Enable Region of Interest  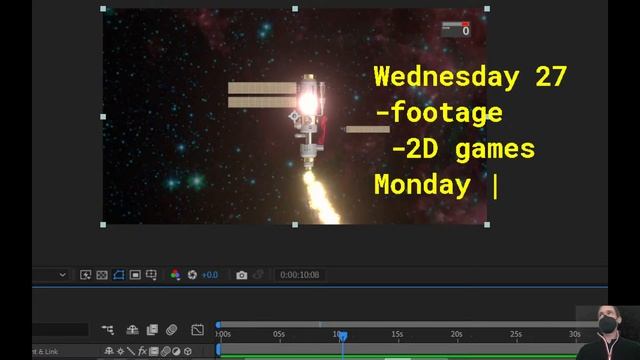pos(135,275)
